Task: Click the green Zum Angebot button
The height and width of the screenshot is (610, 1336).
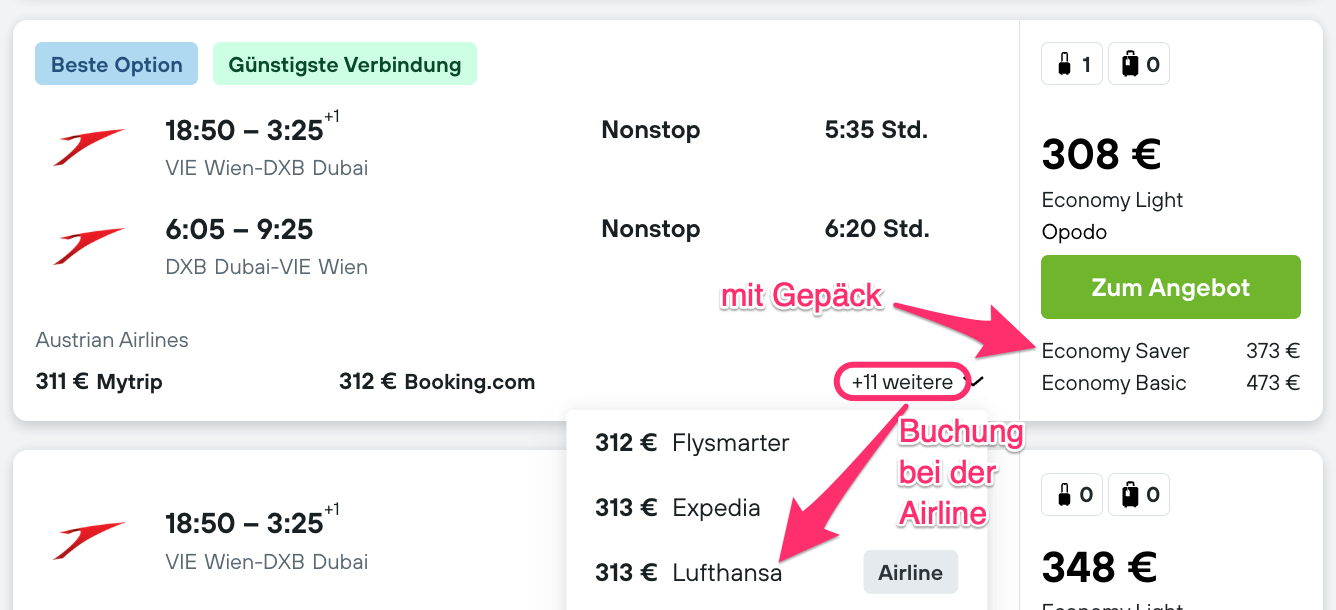Action: (1171, 287)
